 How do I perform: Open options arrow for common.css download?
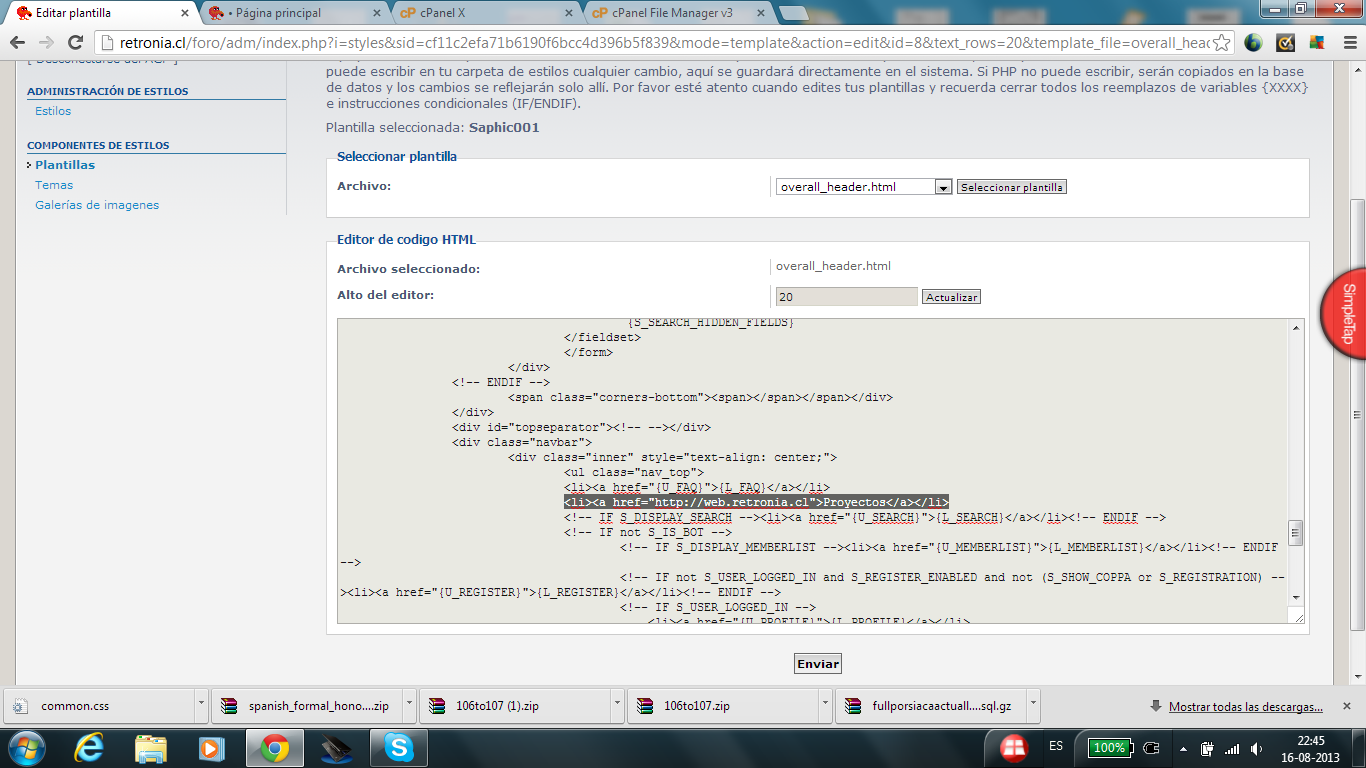(x=201, y=705)
